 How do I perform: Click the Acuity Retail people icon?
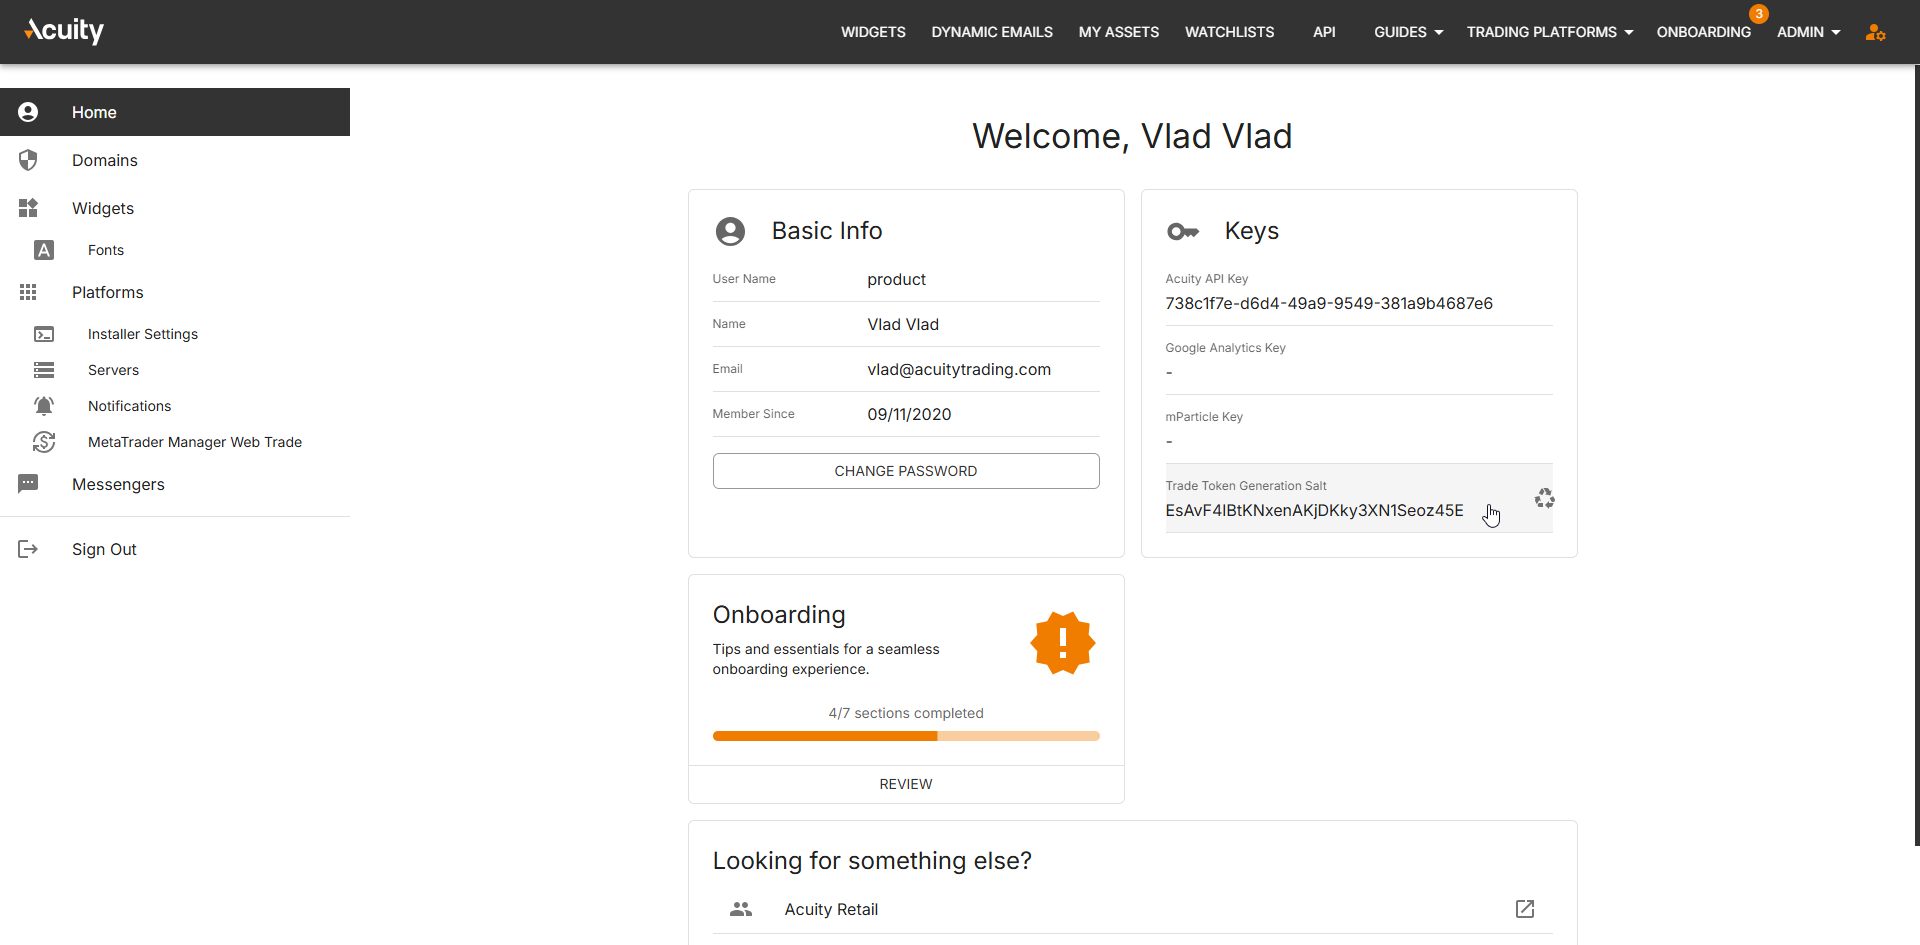tap(741, 909)
